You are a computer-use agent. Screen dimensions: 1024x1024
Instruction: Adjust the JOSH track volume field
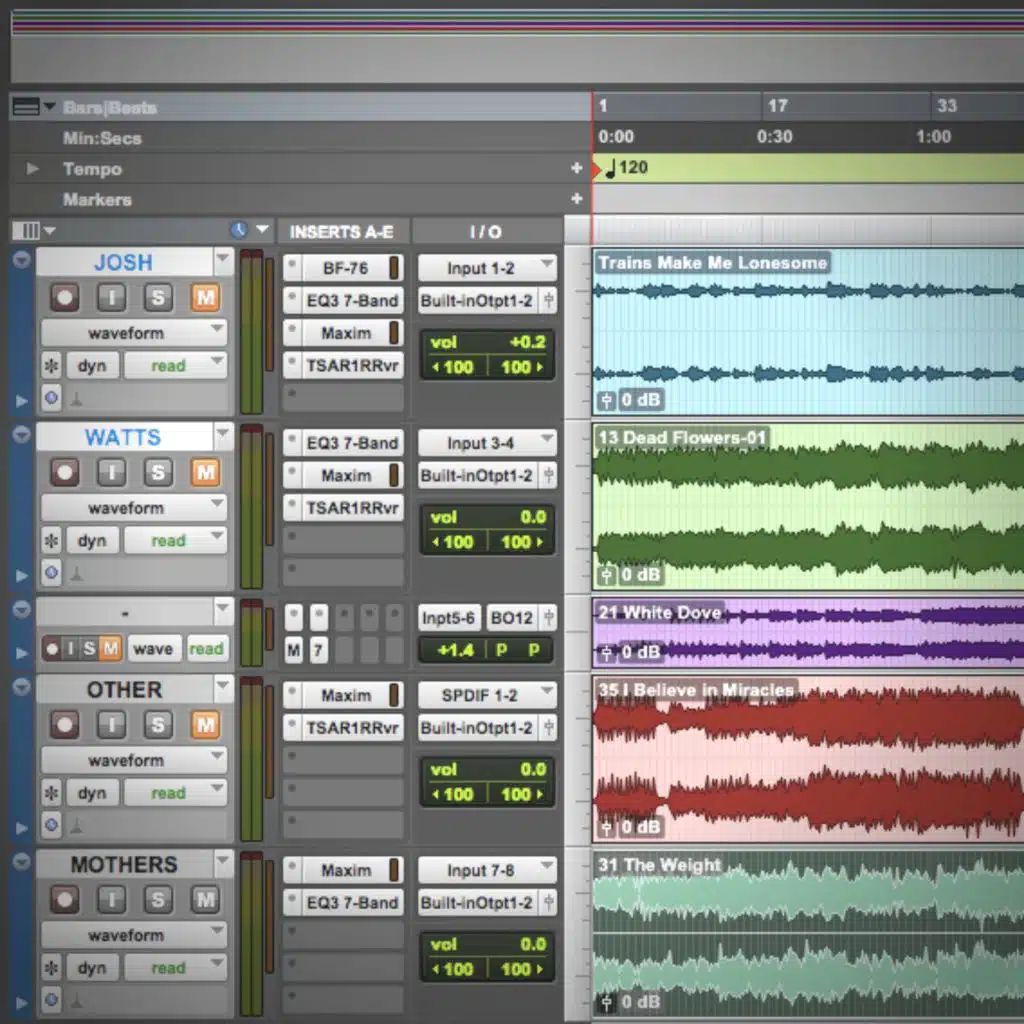(x=486, y=342)
